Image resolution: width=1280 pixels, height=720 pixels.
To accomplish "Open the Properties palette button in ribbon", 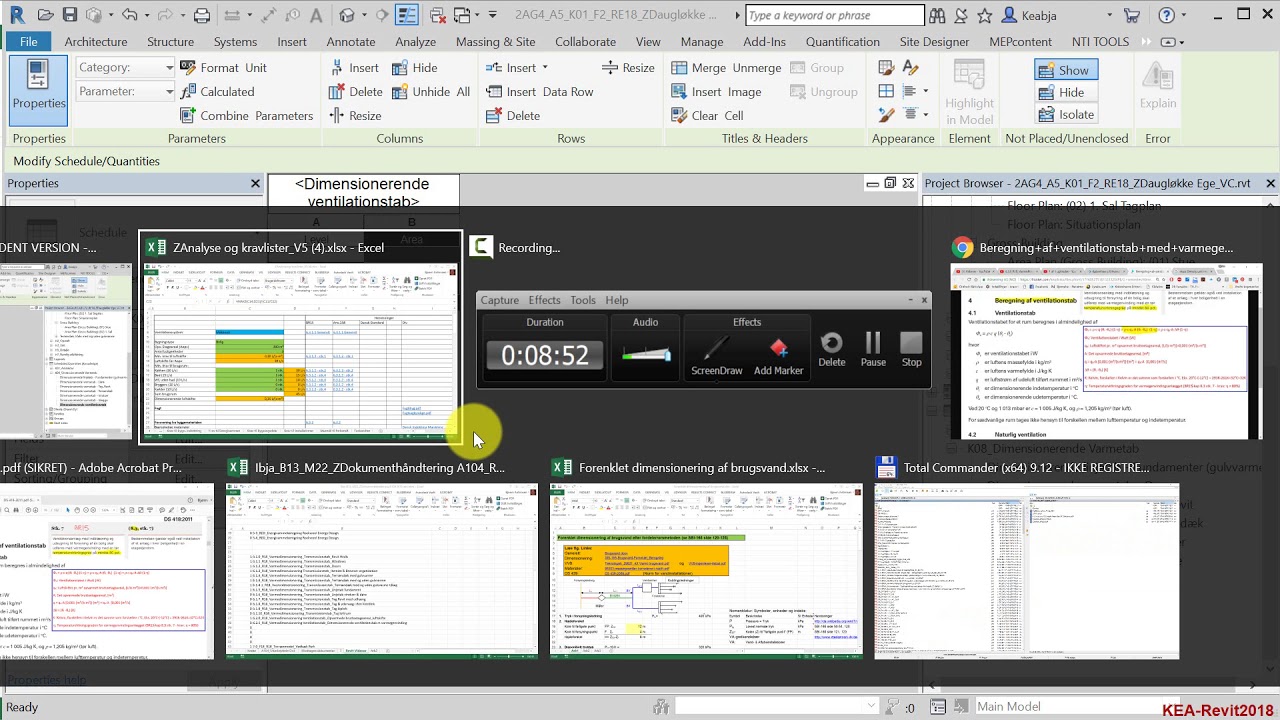I will [x=39, y=90].
